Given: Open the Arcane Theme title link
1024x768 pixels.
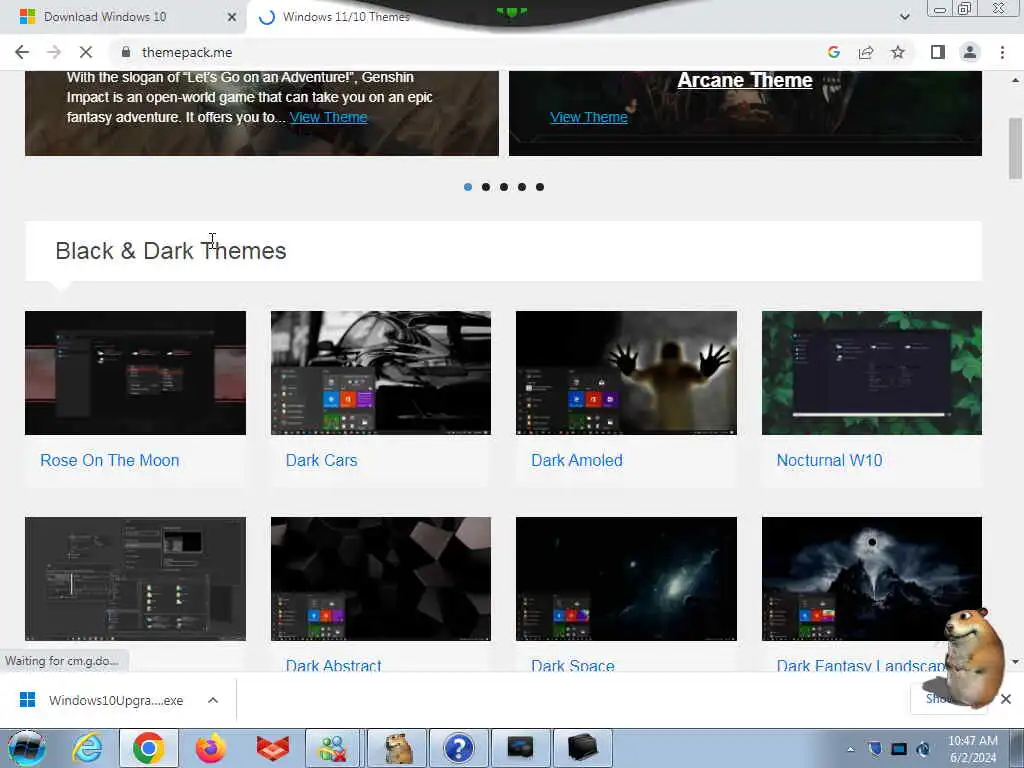Looking at the screenshot, I should coord(744,80).
